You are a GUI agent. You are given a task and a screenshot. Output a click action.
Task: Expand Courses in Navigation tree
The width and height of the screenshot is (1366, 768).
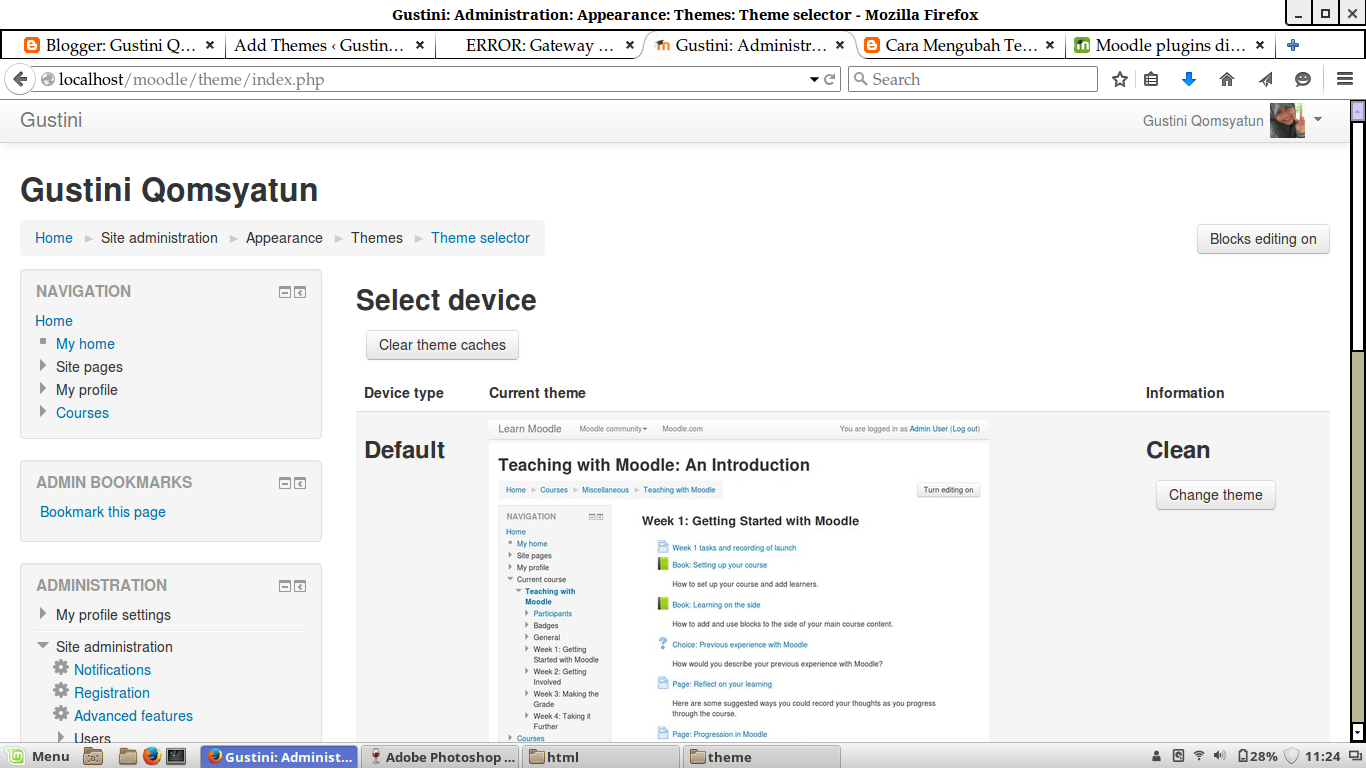tap(43, 412)
